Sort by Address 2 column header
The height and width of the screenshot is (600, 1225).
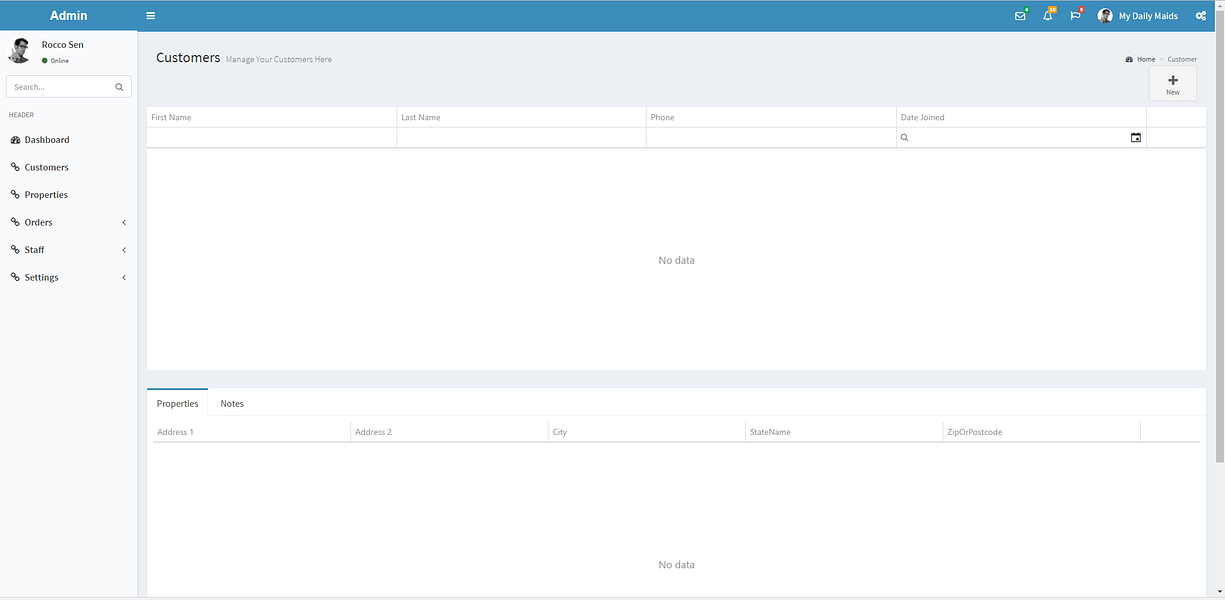tap(449, 432)
